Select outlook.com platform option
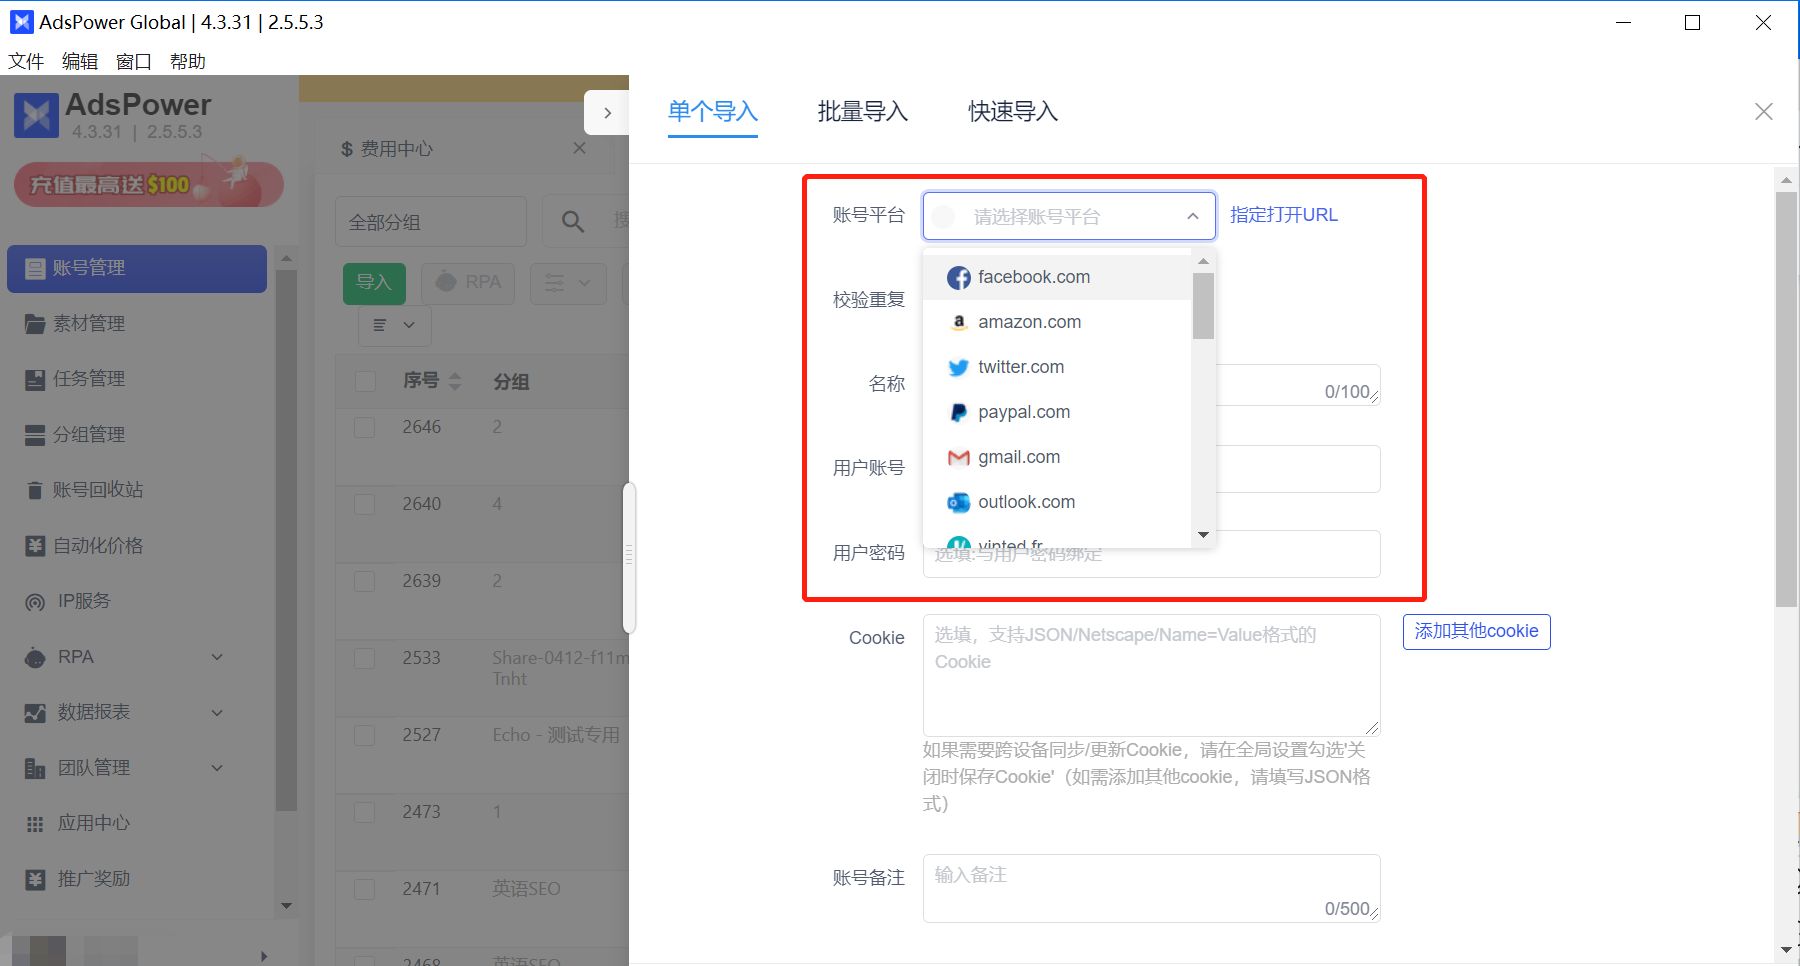The image size is (1800, 966). 1057,502
